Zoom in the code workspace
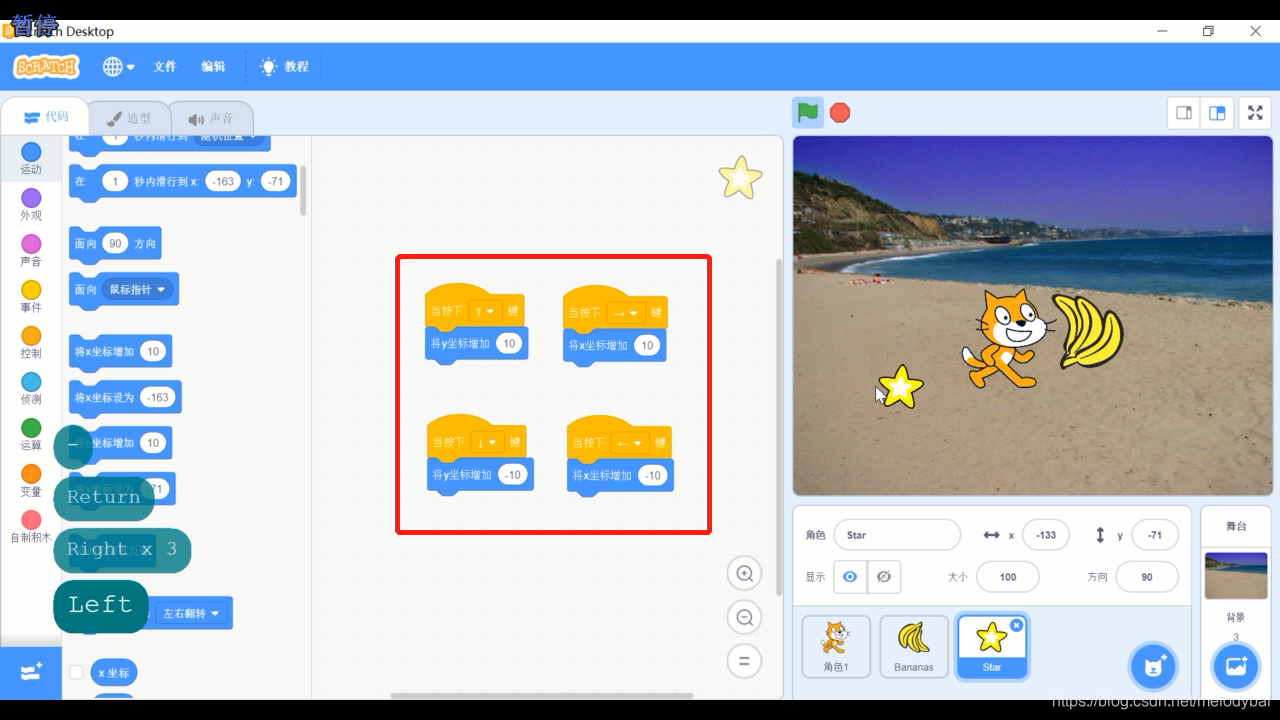Screen dimensions: 1280x720 coord(744,574)
